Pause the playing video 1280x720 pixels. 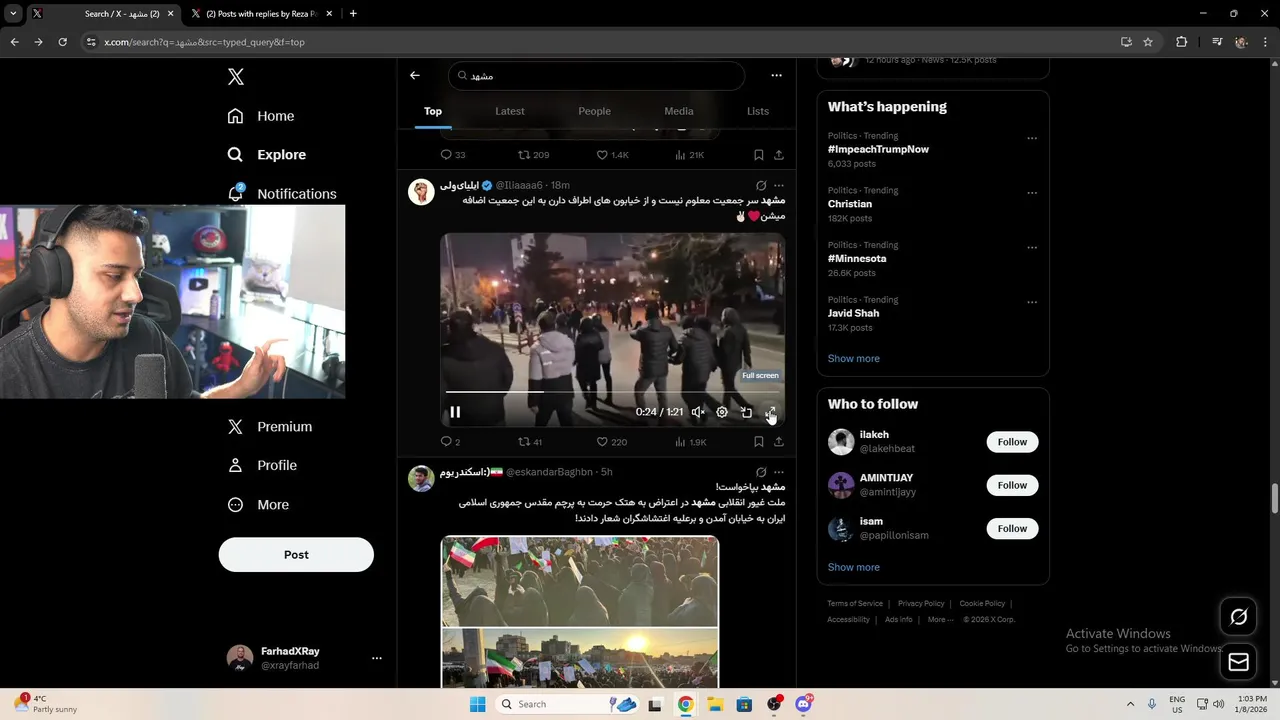pos(455,412)
